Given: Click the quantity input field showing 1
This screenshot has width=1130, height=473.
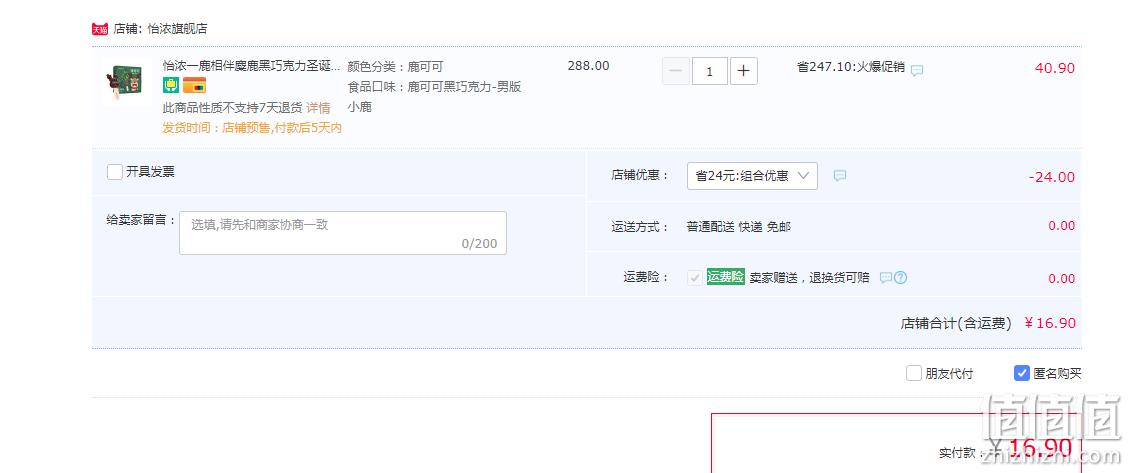Looking at the screenshot, I should [710, 71].
